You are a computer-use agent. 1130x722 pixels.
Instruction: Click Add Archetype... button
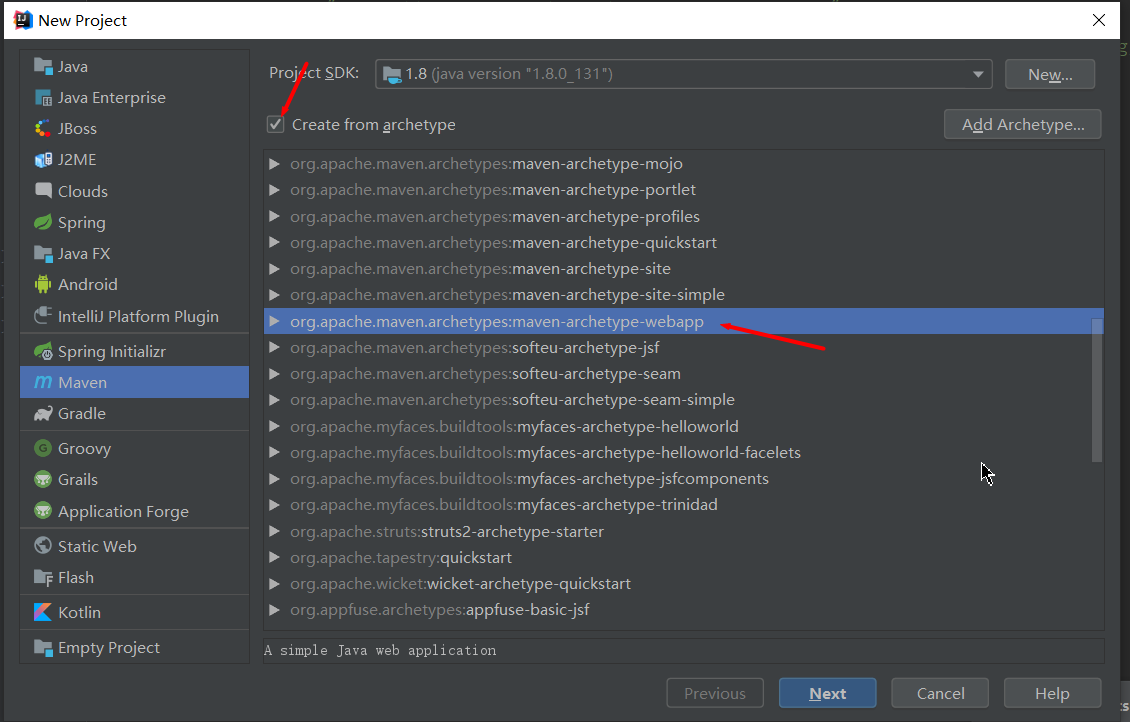click(x=1023, y=124)
